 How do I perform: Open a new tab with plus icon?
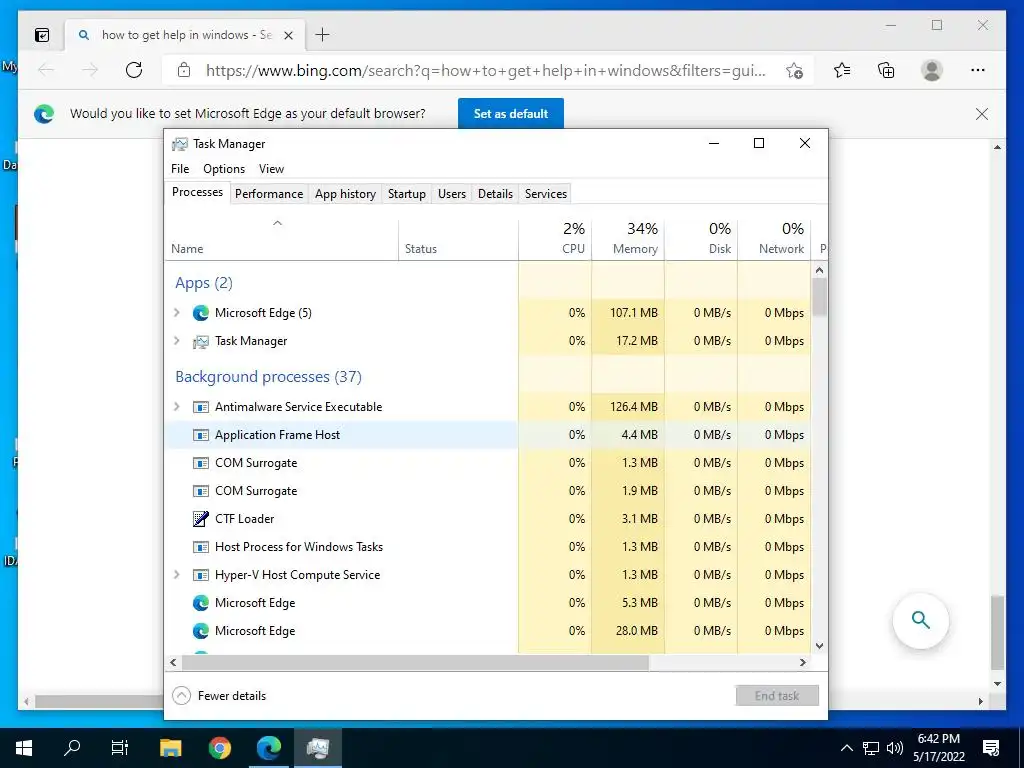[323, 35]
